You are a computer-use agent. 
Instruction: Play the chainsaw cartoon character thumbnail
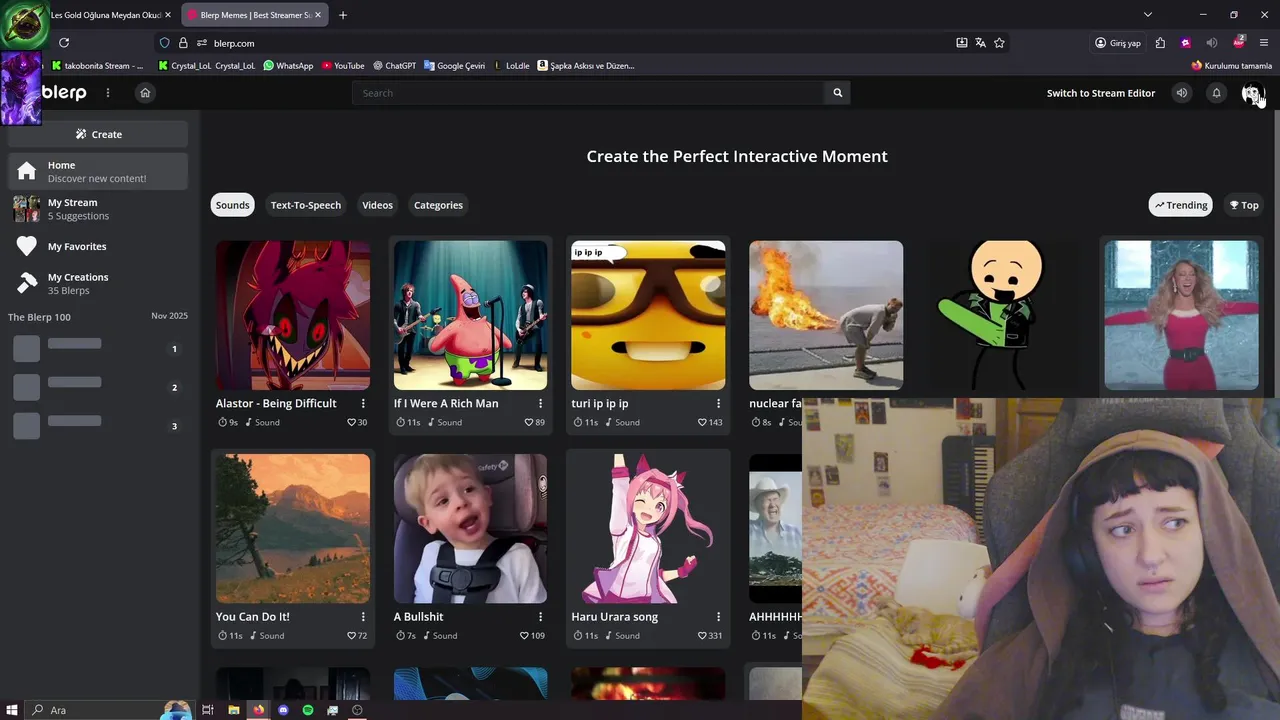[x=1003, y=315]
